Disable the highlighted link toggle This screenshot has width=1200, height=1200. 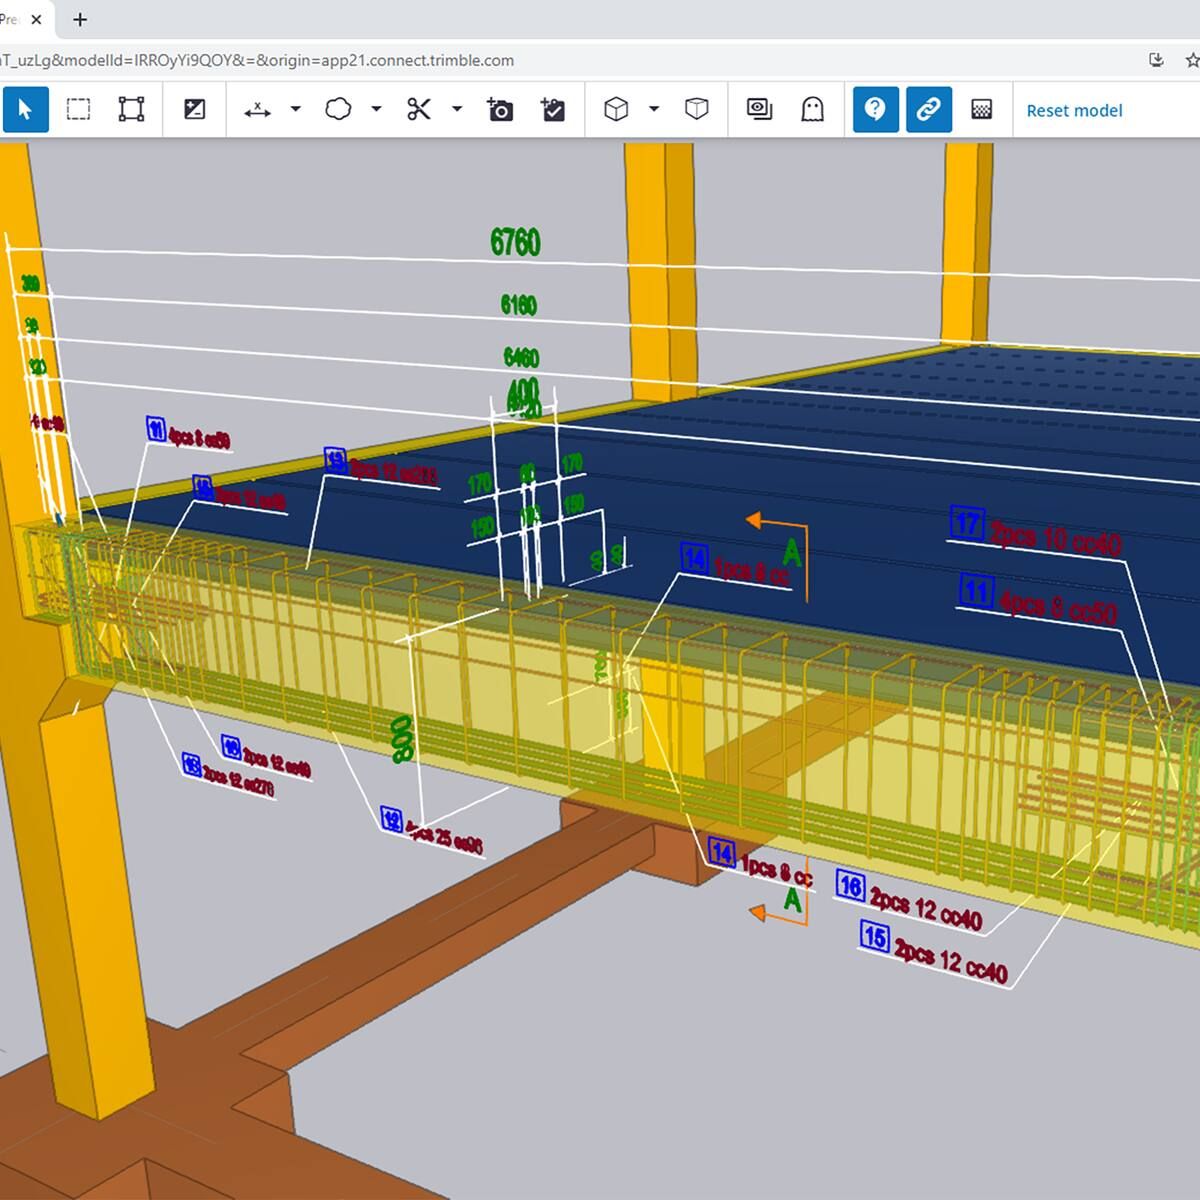pyautogui.click(x=928, y=109)
